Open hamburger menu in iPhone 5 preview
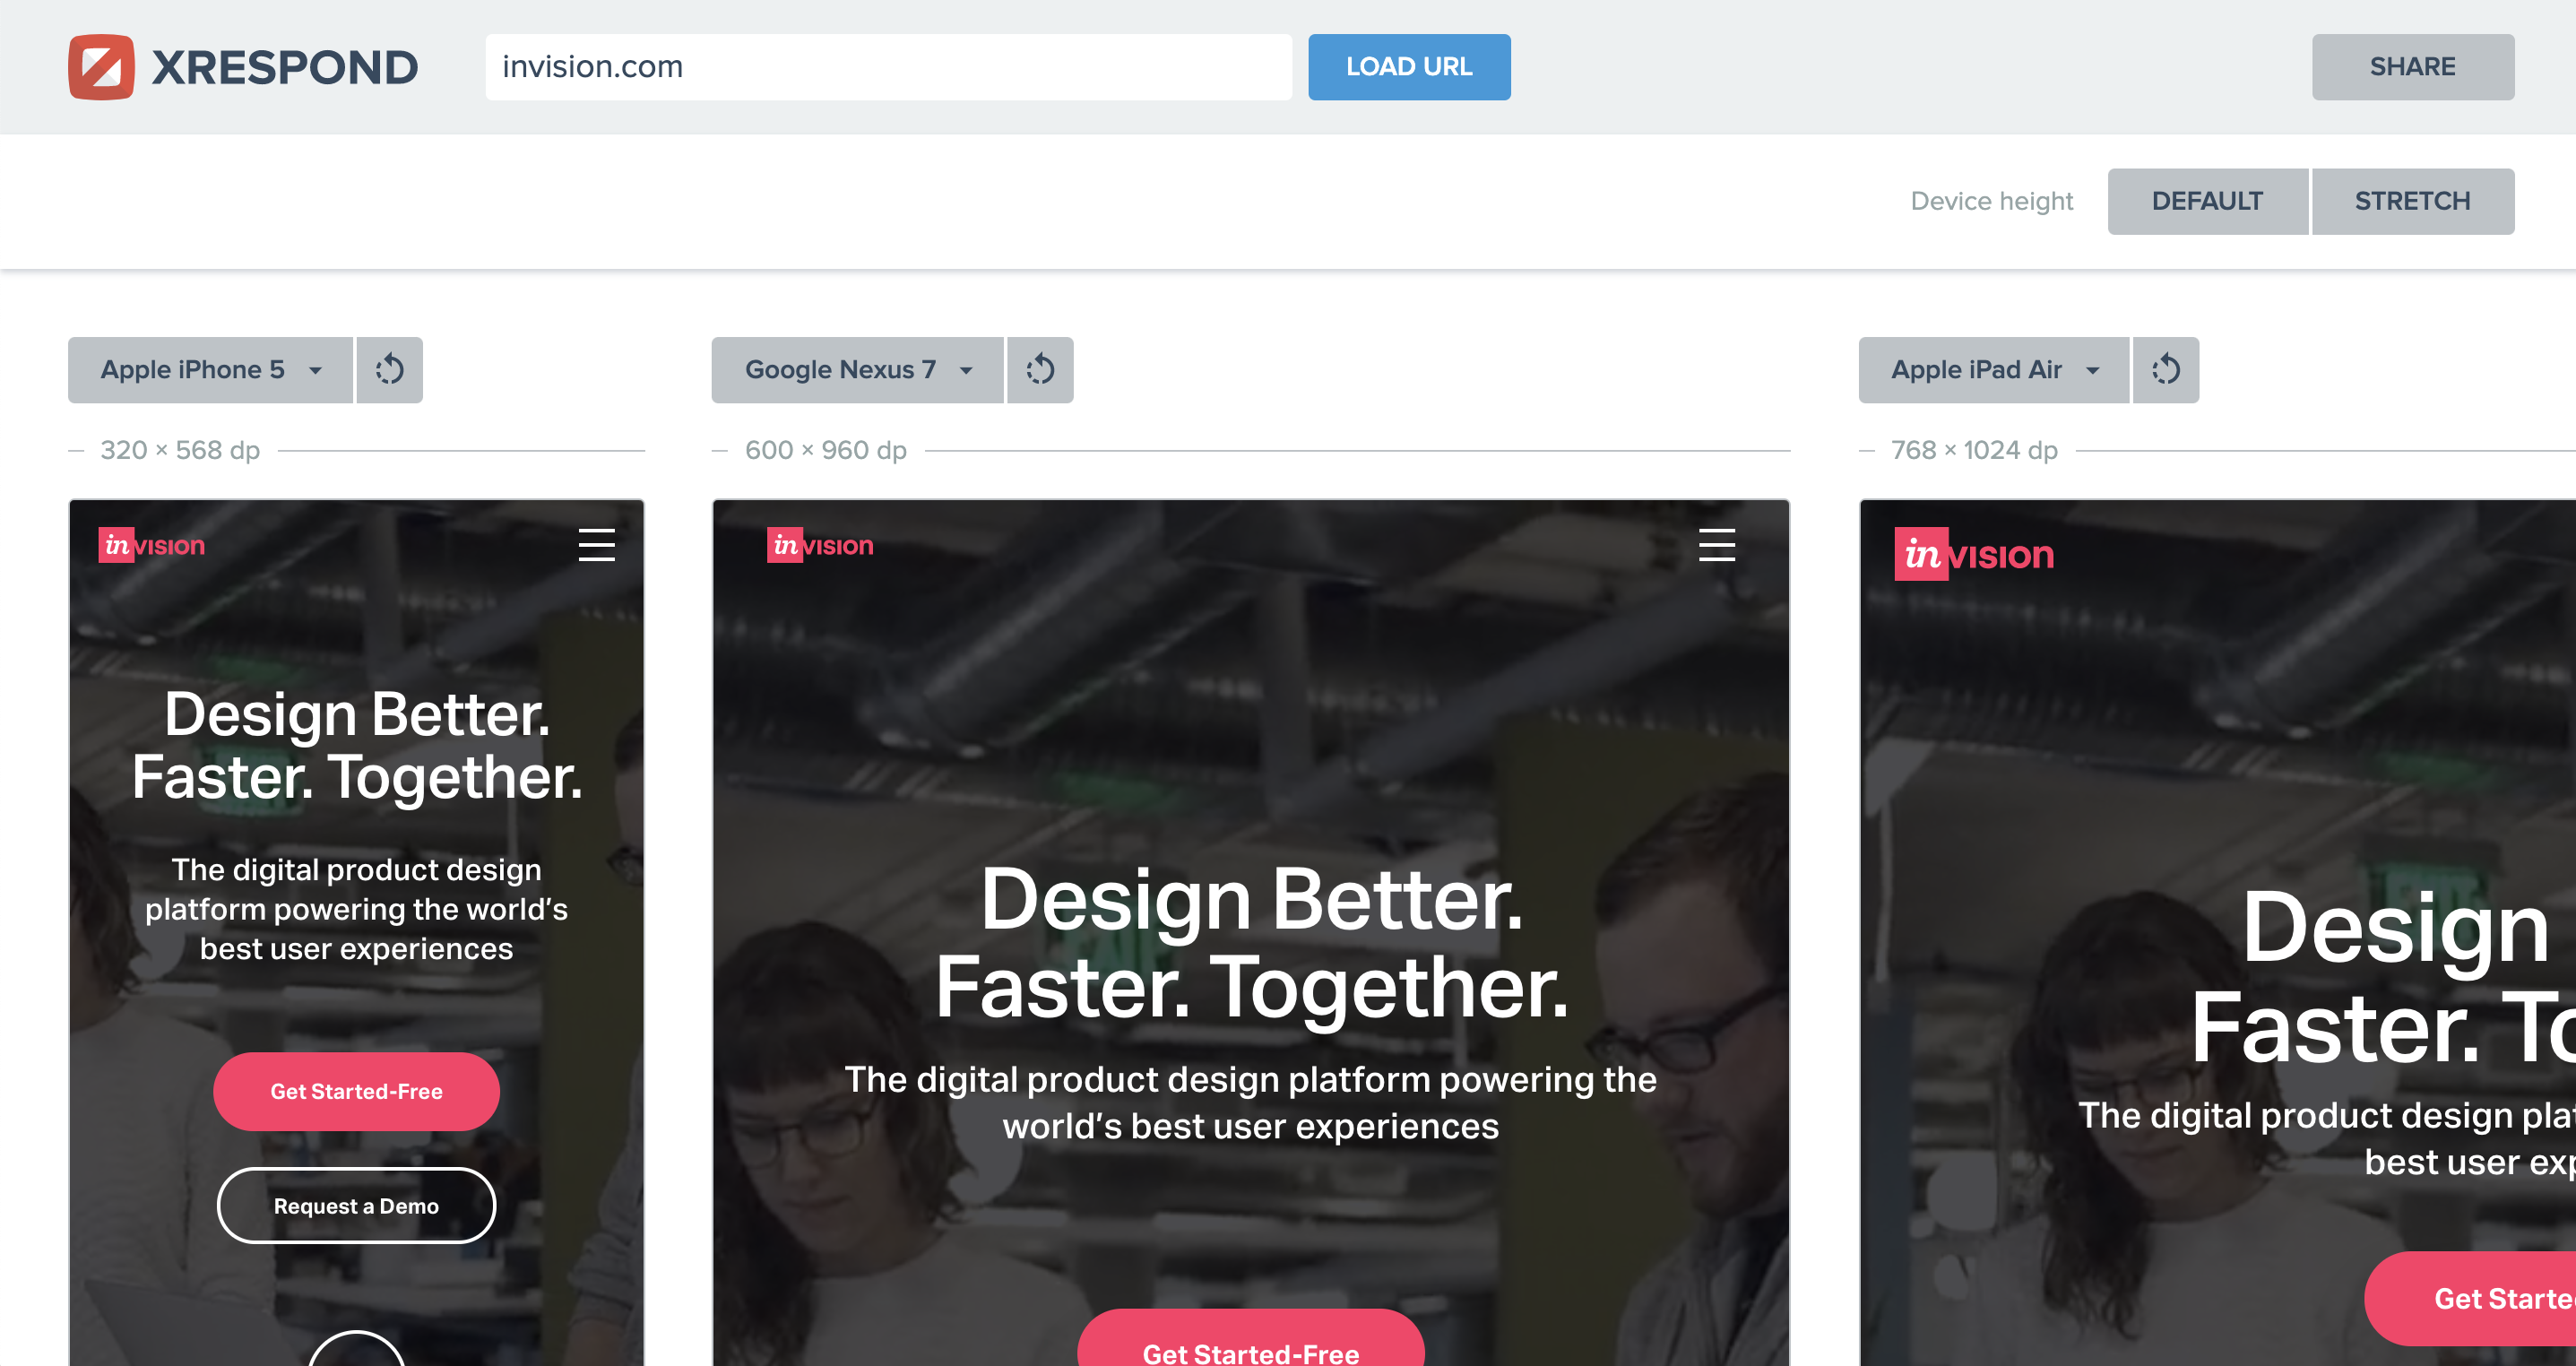This screenshot has width=2576, height=1366. tap(597, 545)
